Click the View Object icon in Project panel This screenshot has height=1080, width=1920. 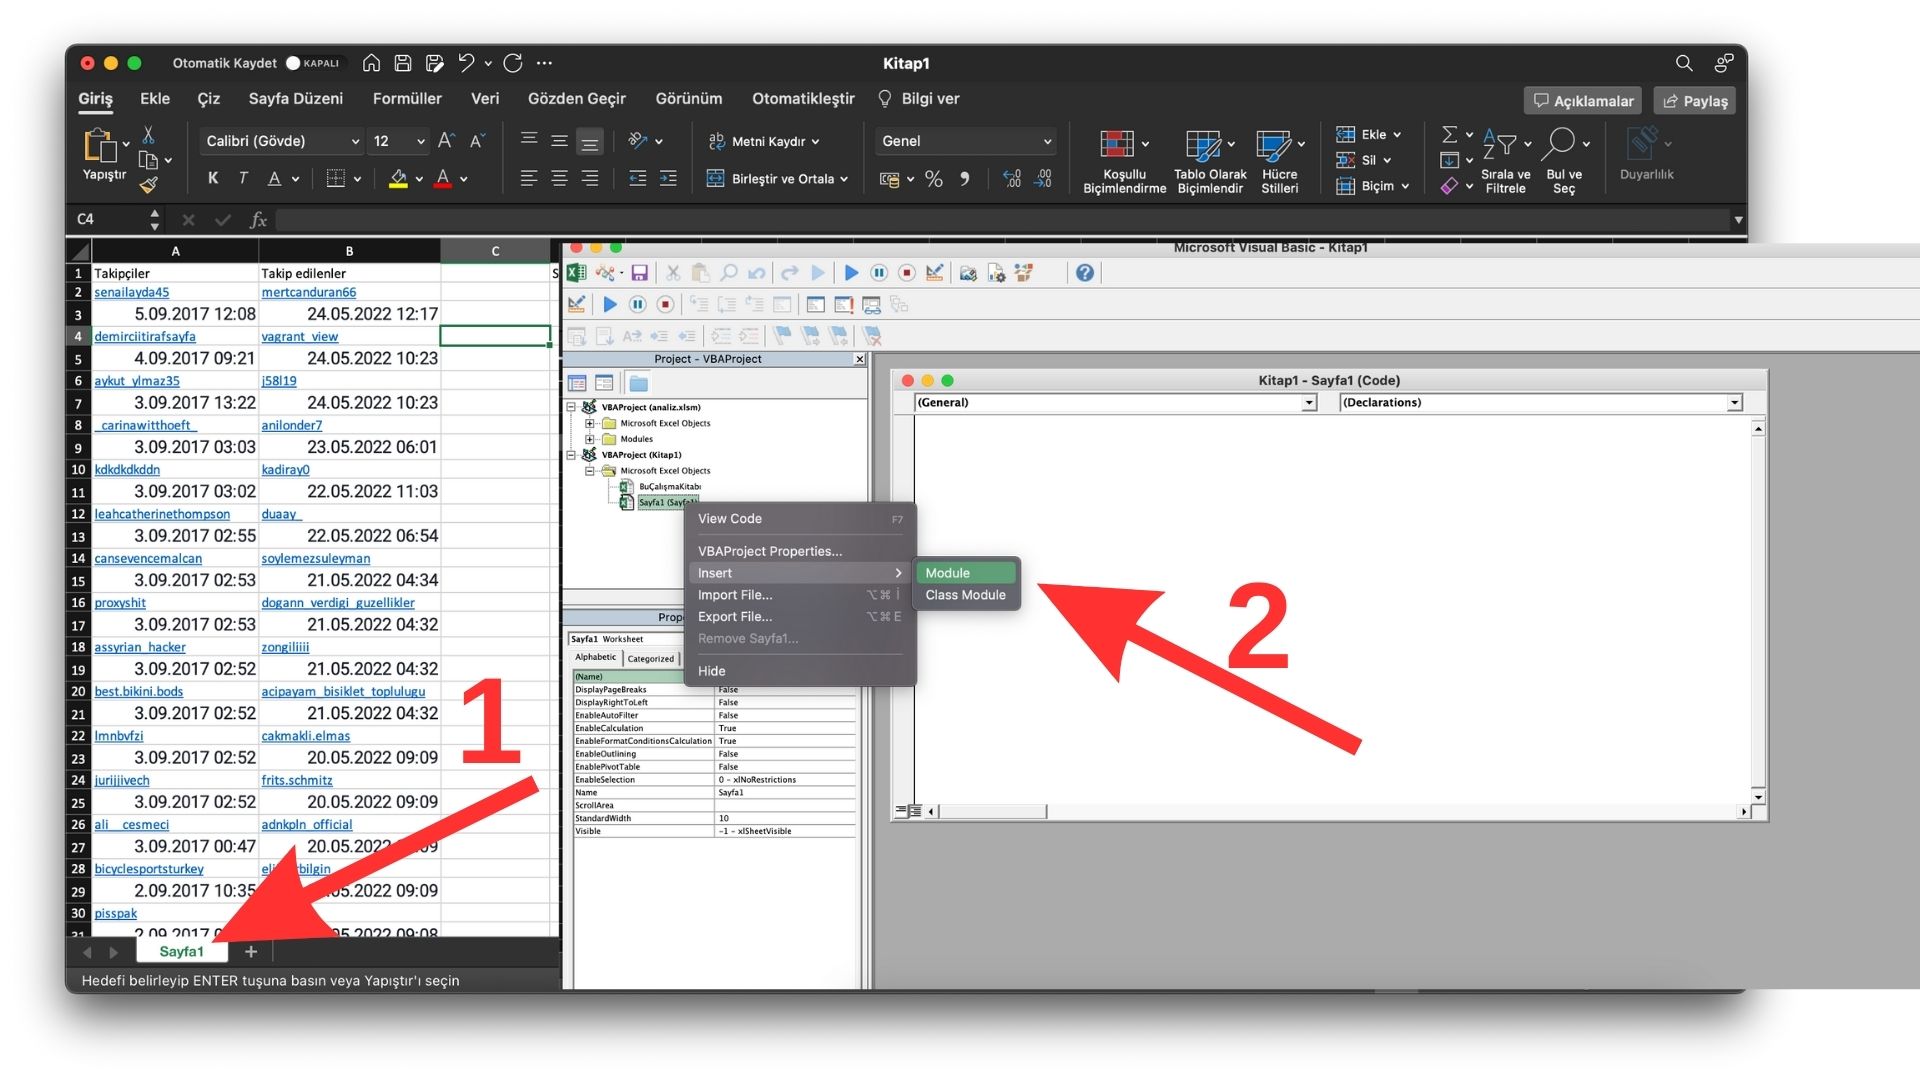tap(604, 383)
